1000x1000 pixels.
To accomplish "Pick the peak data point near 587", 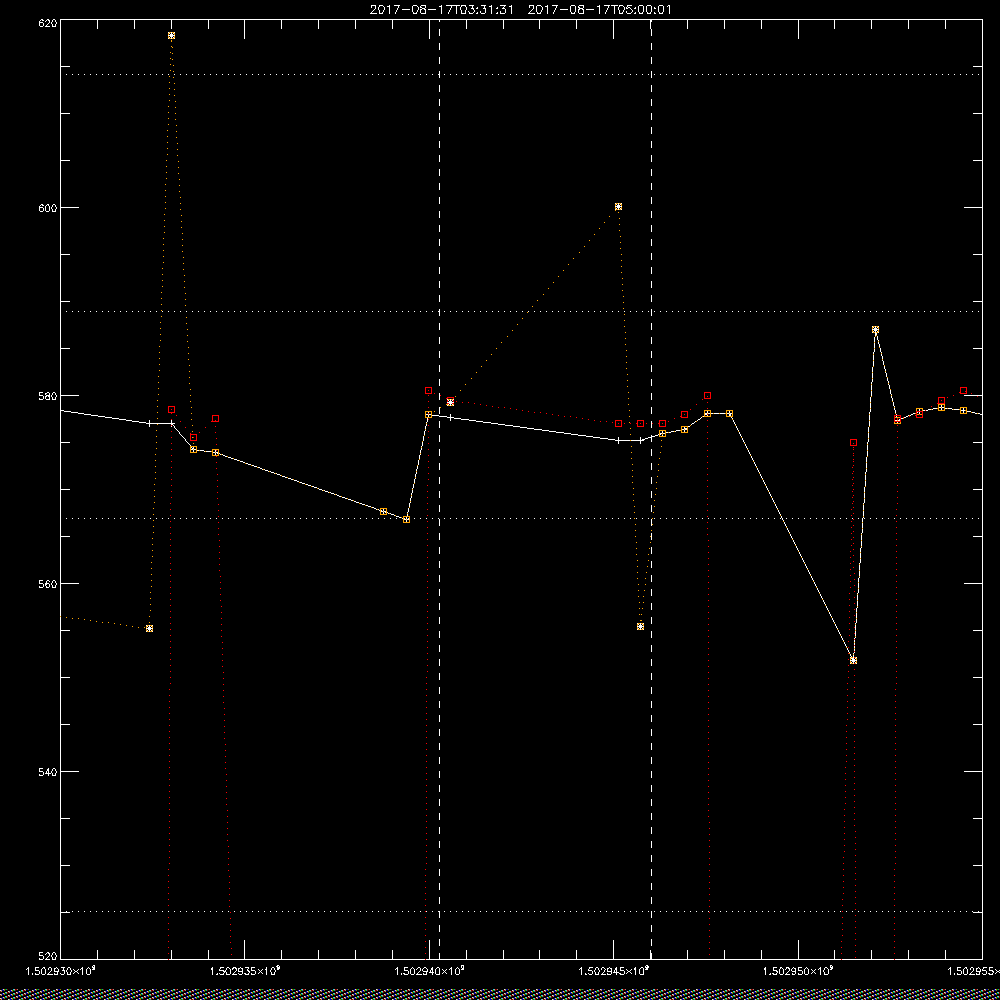I will 876,330.
